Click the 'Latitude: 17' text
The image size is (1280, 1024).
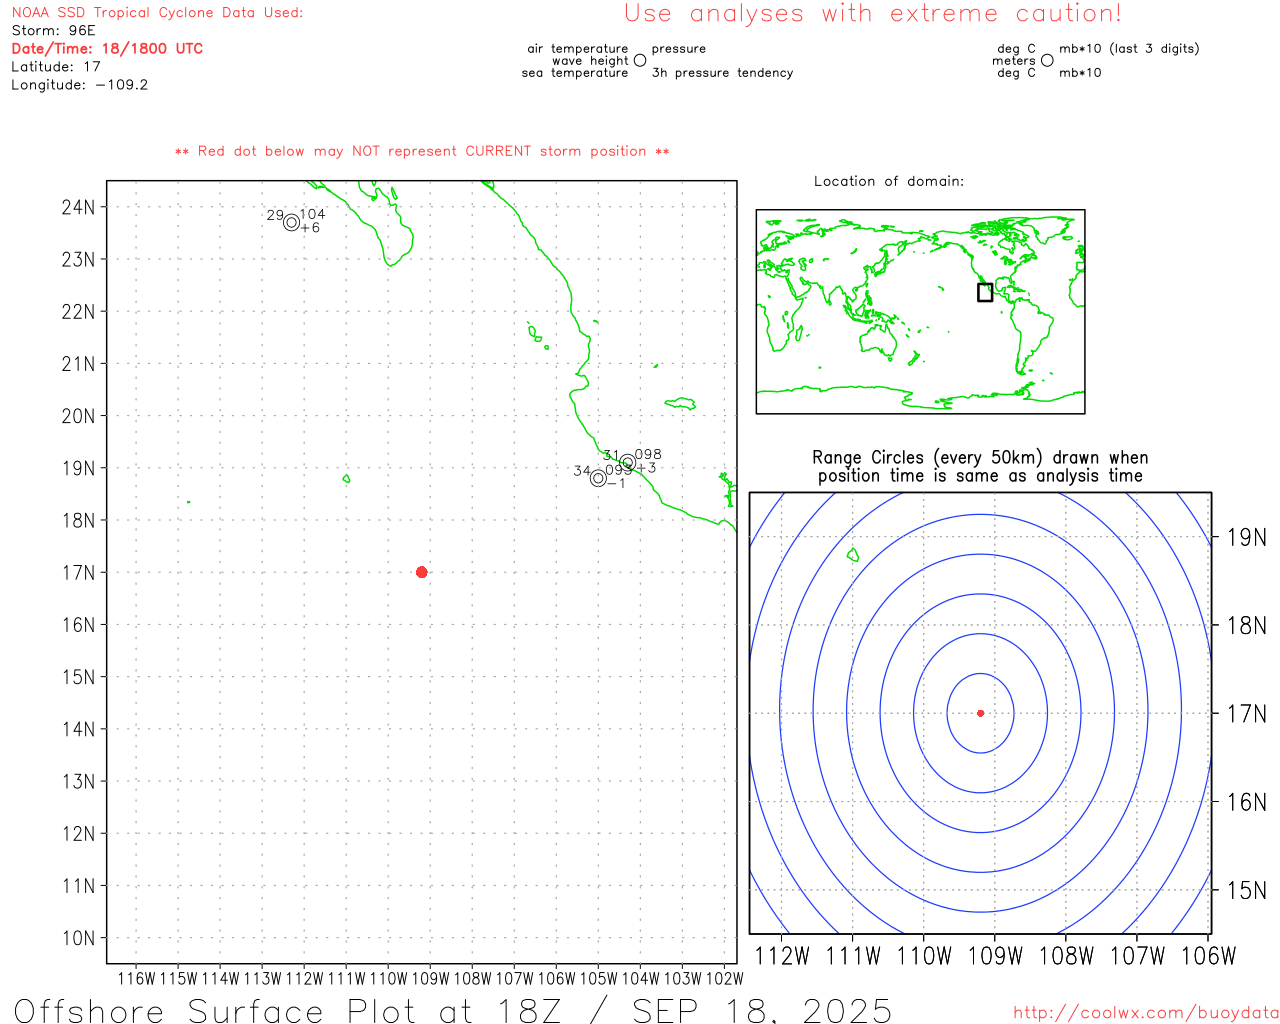(56, 67)
